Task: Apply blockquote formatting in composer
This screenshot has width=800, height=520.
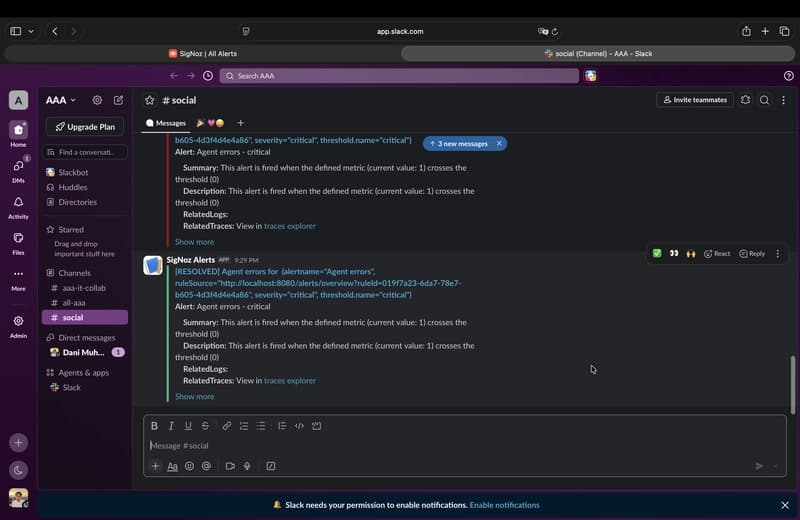Action: click(282, 426)
